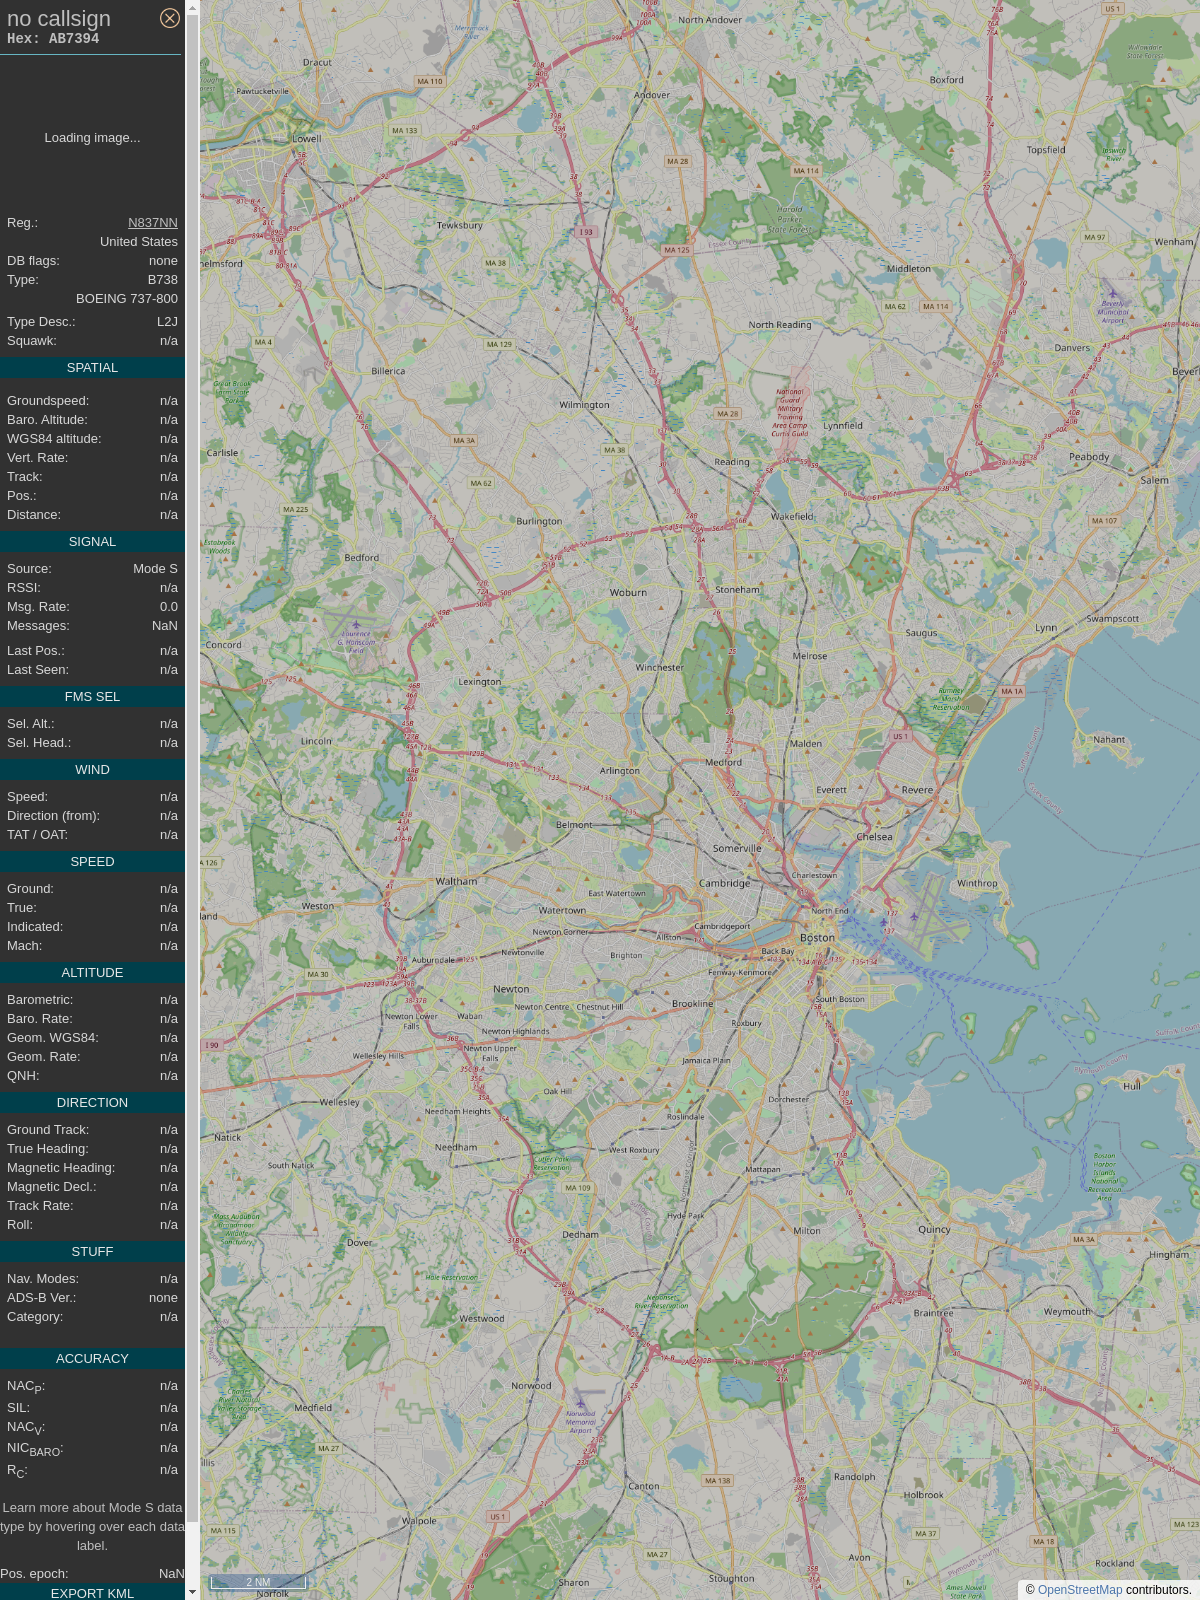This screenshot has height=1600, width=1200.
Task: Select the ALTITUDE section header
Action: coord(92,973)
